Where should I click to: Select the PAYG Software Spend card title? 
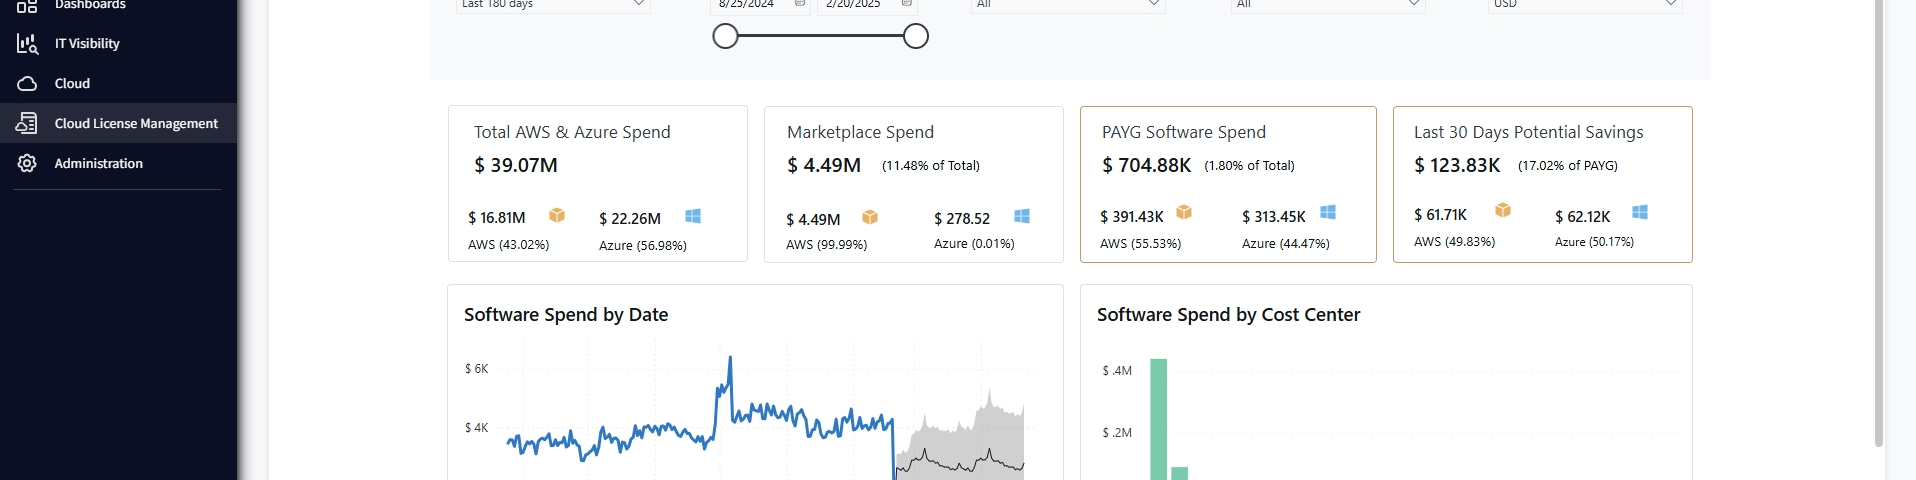(x=1184, y=132)
